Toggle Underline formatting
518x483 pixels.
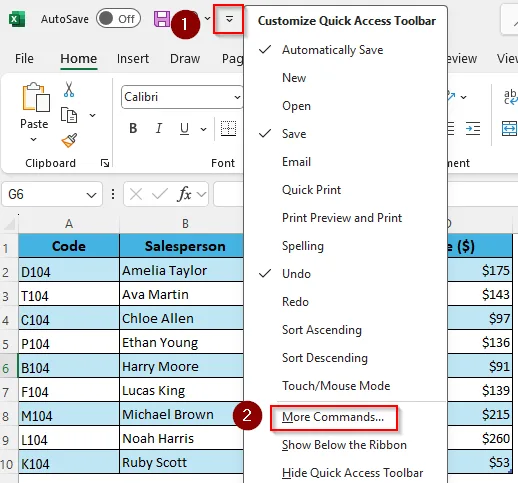point(184,128)
